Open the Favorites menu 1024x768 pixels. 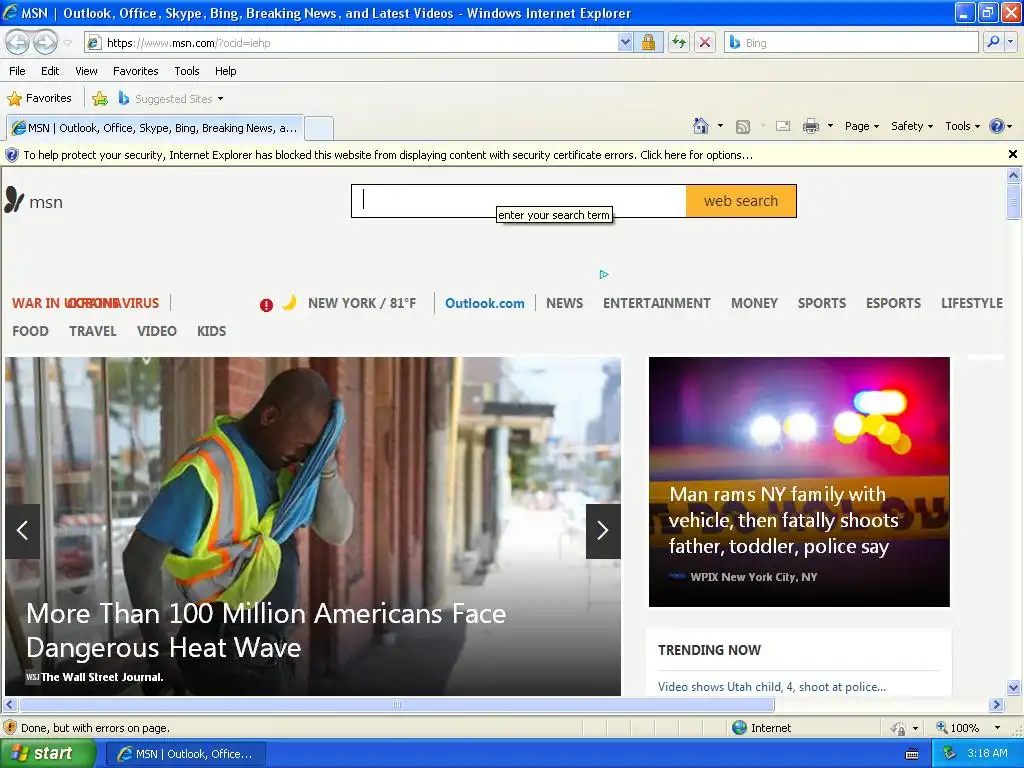tap(135, 71)
